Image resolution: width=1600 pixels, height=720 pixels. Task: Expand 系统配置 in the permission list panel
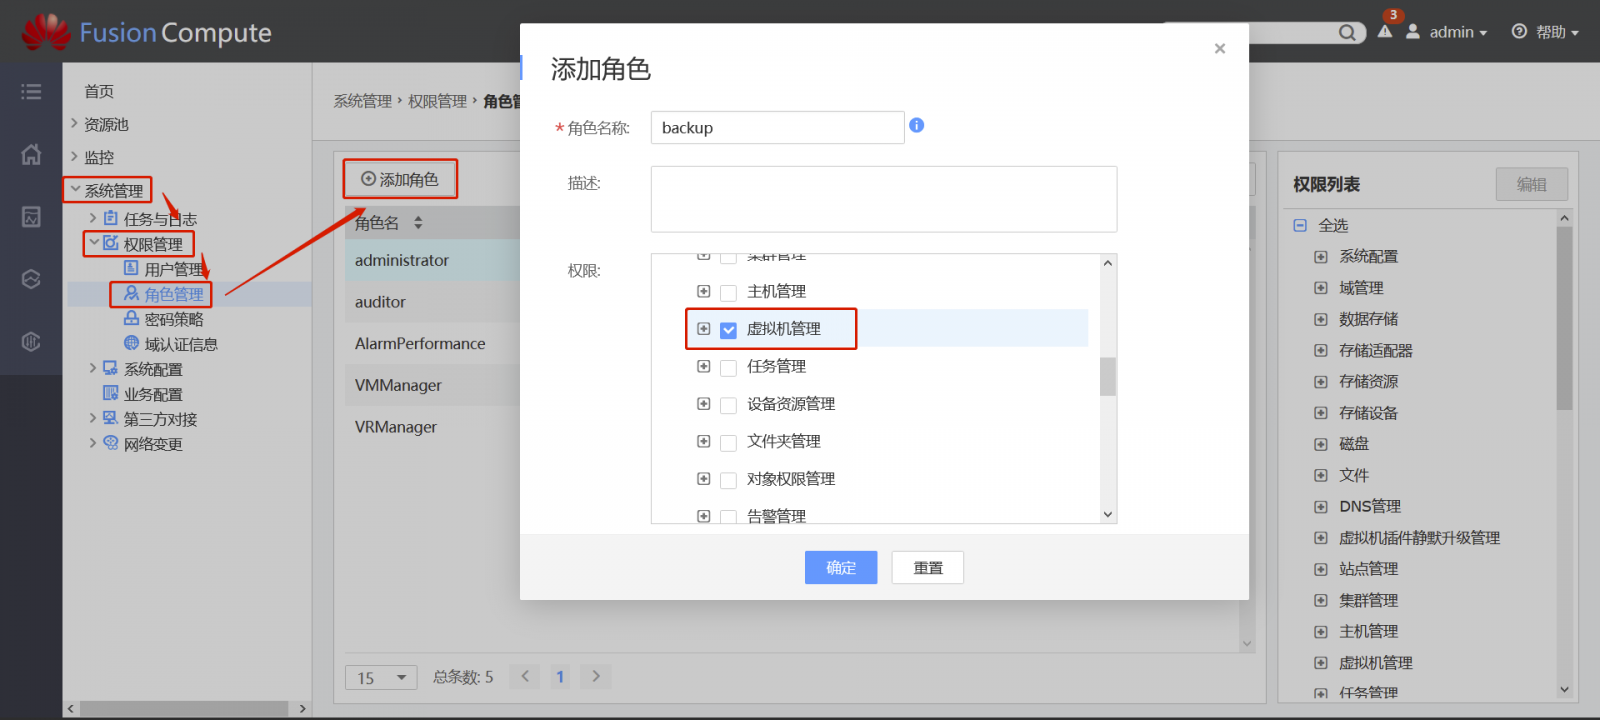click(x=1320, y=257)
